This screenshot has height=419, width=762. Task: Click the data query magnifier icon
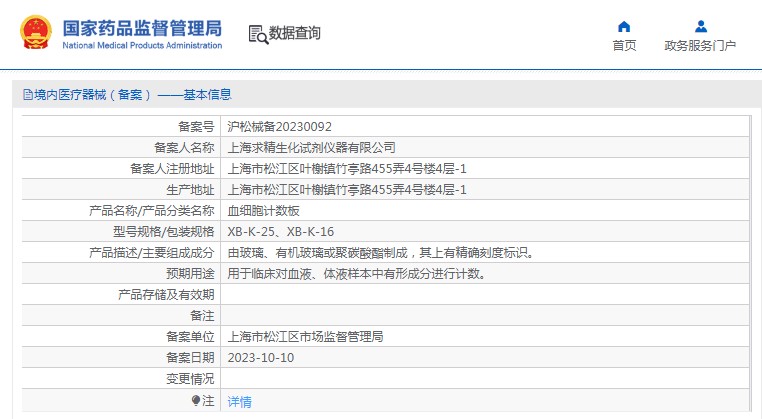258,34
